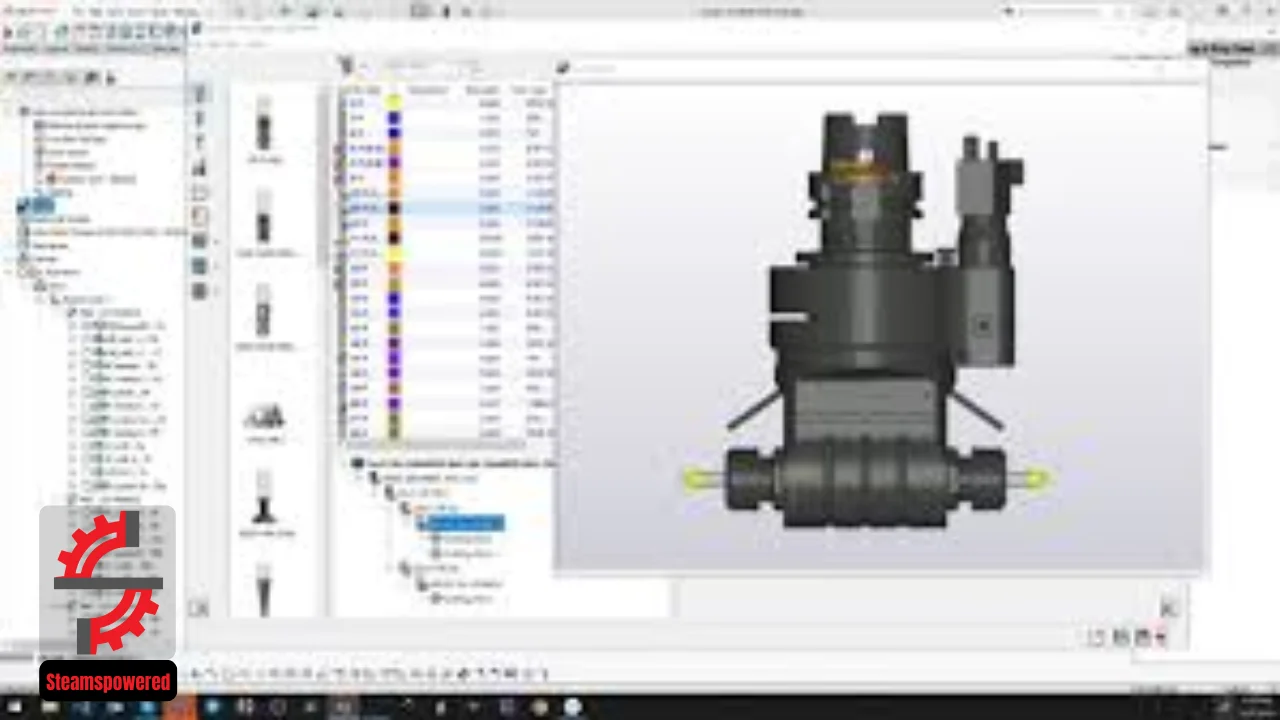The width and height of the screenshot is (1280, 720).
Task: Click the teal icon in the vertical toolbar
Action: (x=199, y=266)
